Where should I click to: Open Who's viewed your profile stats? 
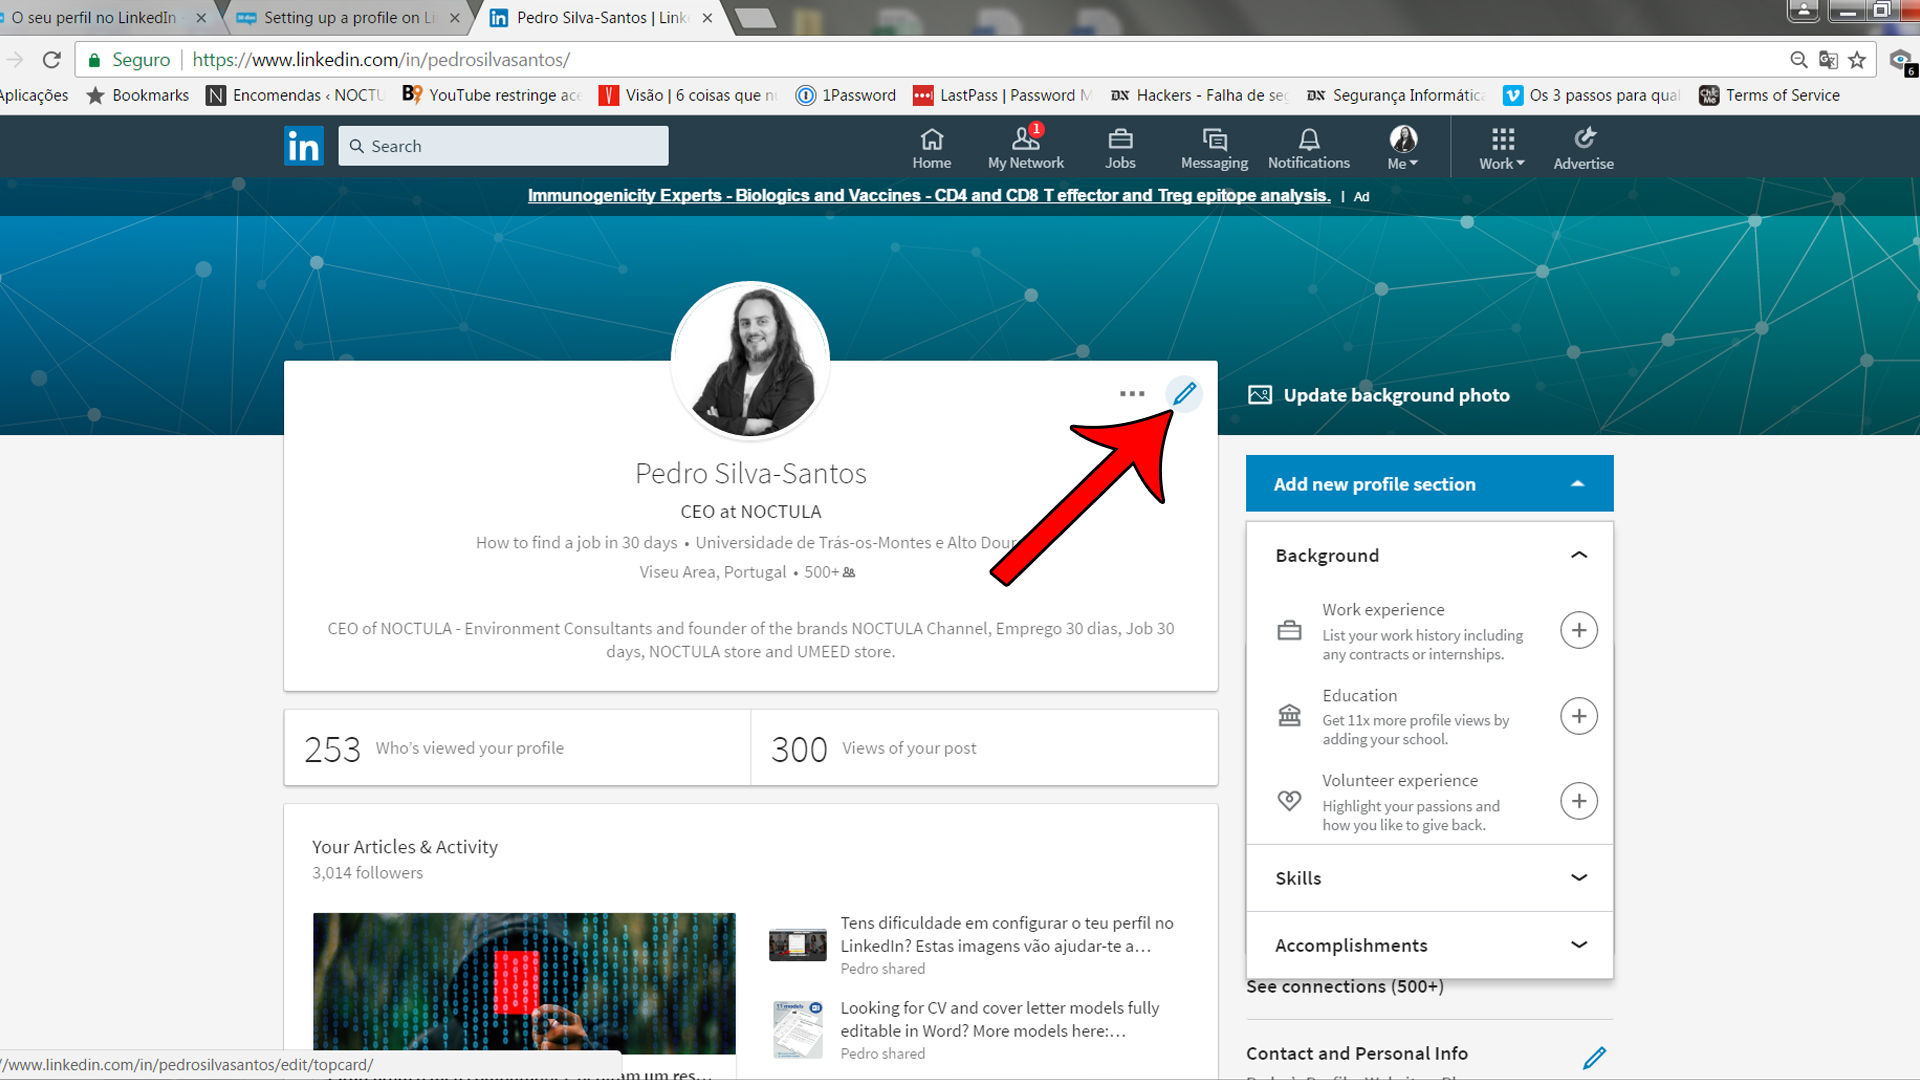click(x=517, y=748)
